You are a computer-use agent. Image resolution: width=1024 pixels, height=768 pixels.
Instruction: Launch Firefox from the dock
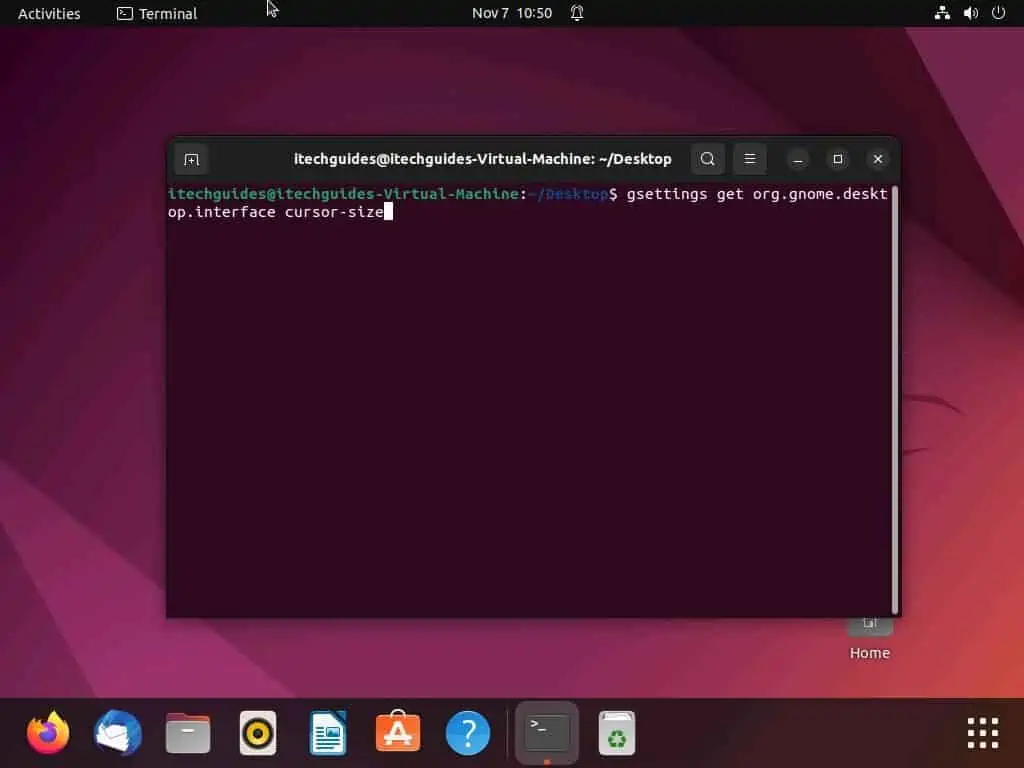tap(48, 732)
